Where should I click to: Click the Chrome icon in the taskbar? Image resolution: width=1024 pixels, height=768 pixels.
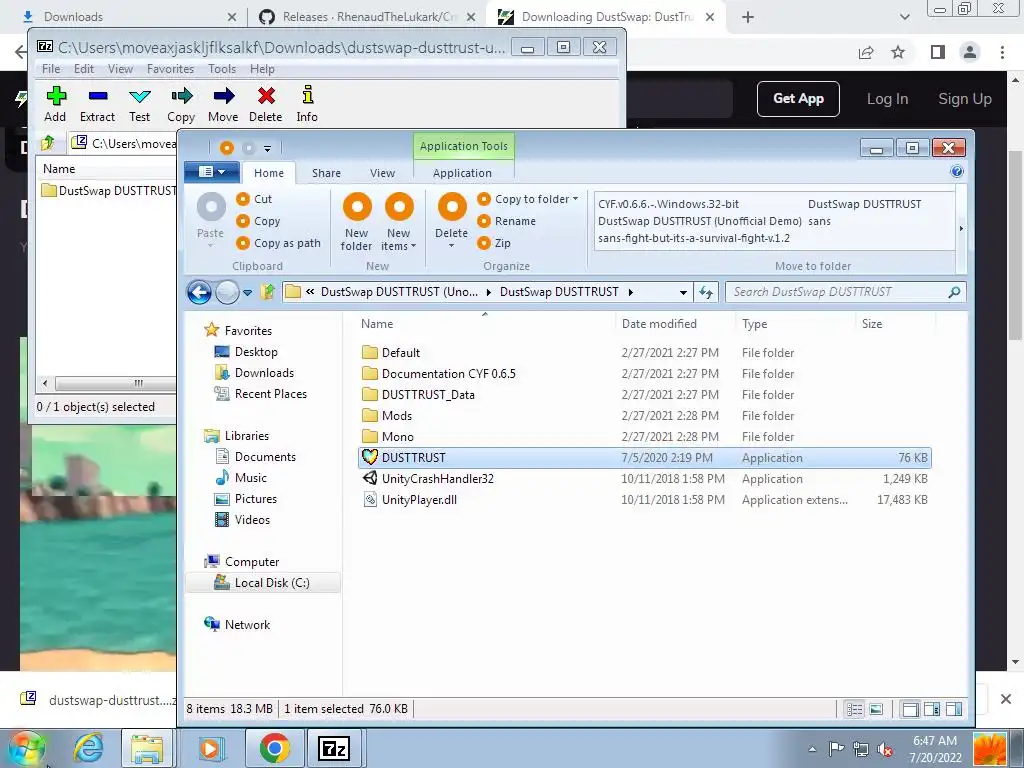point(274,748)
